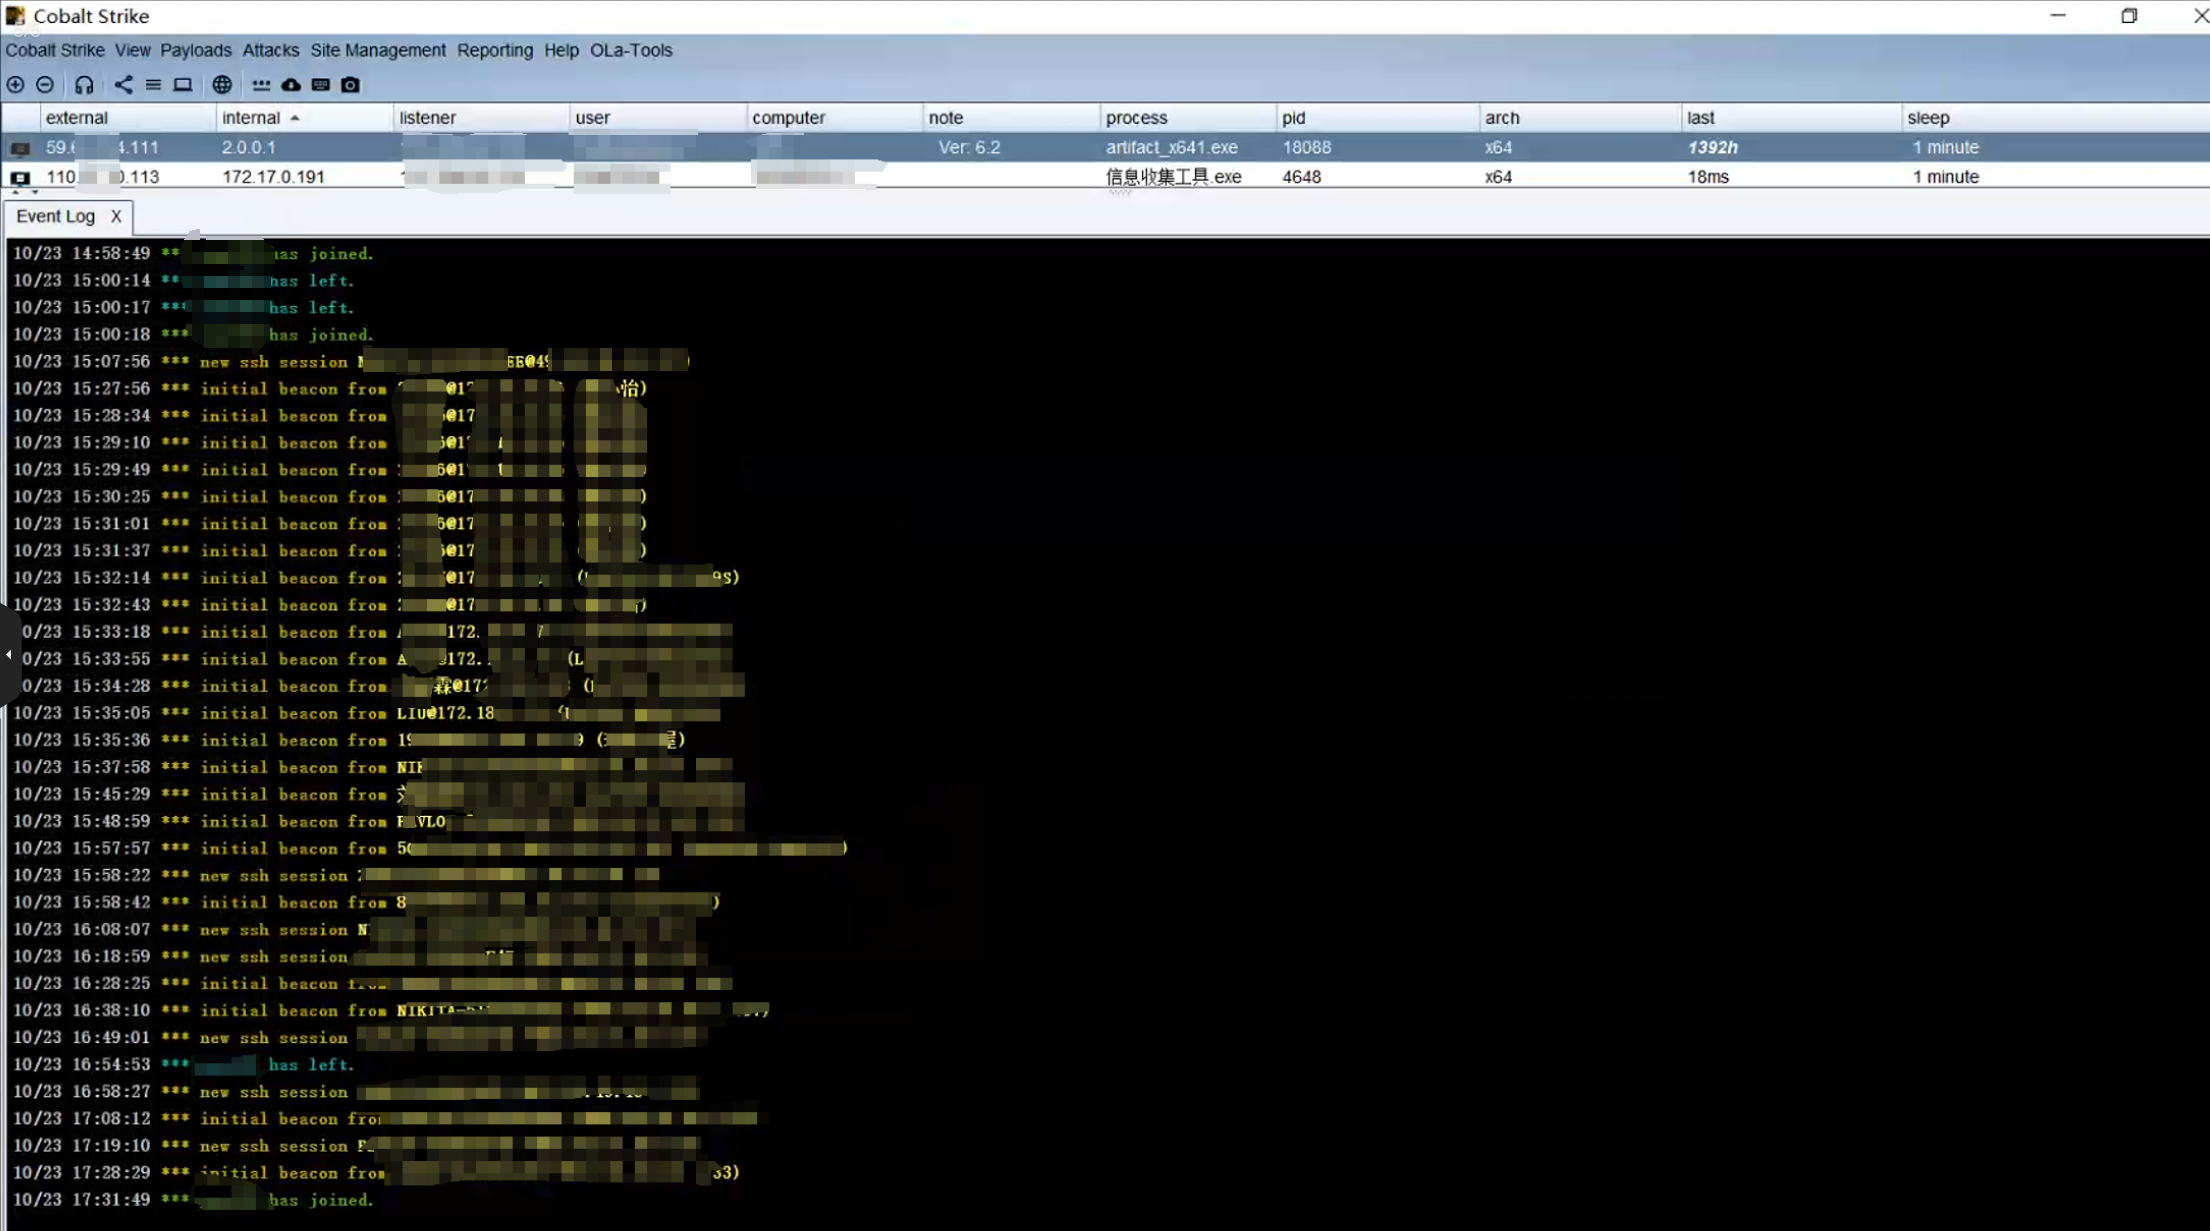Click last cell 1392h
This screenshot has height=1231, width=2210.
coord(1712,147)
